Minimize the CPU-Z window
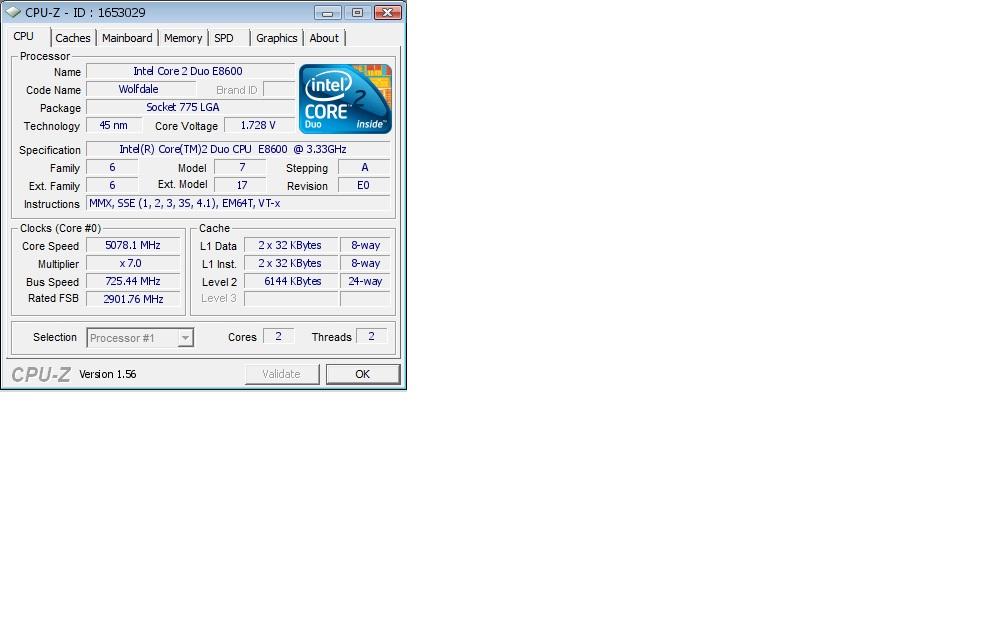 coord(327,13)
